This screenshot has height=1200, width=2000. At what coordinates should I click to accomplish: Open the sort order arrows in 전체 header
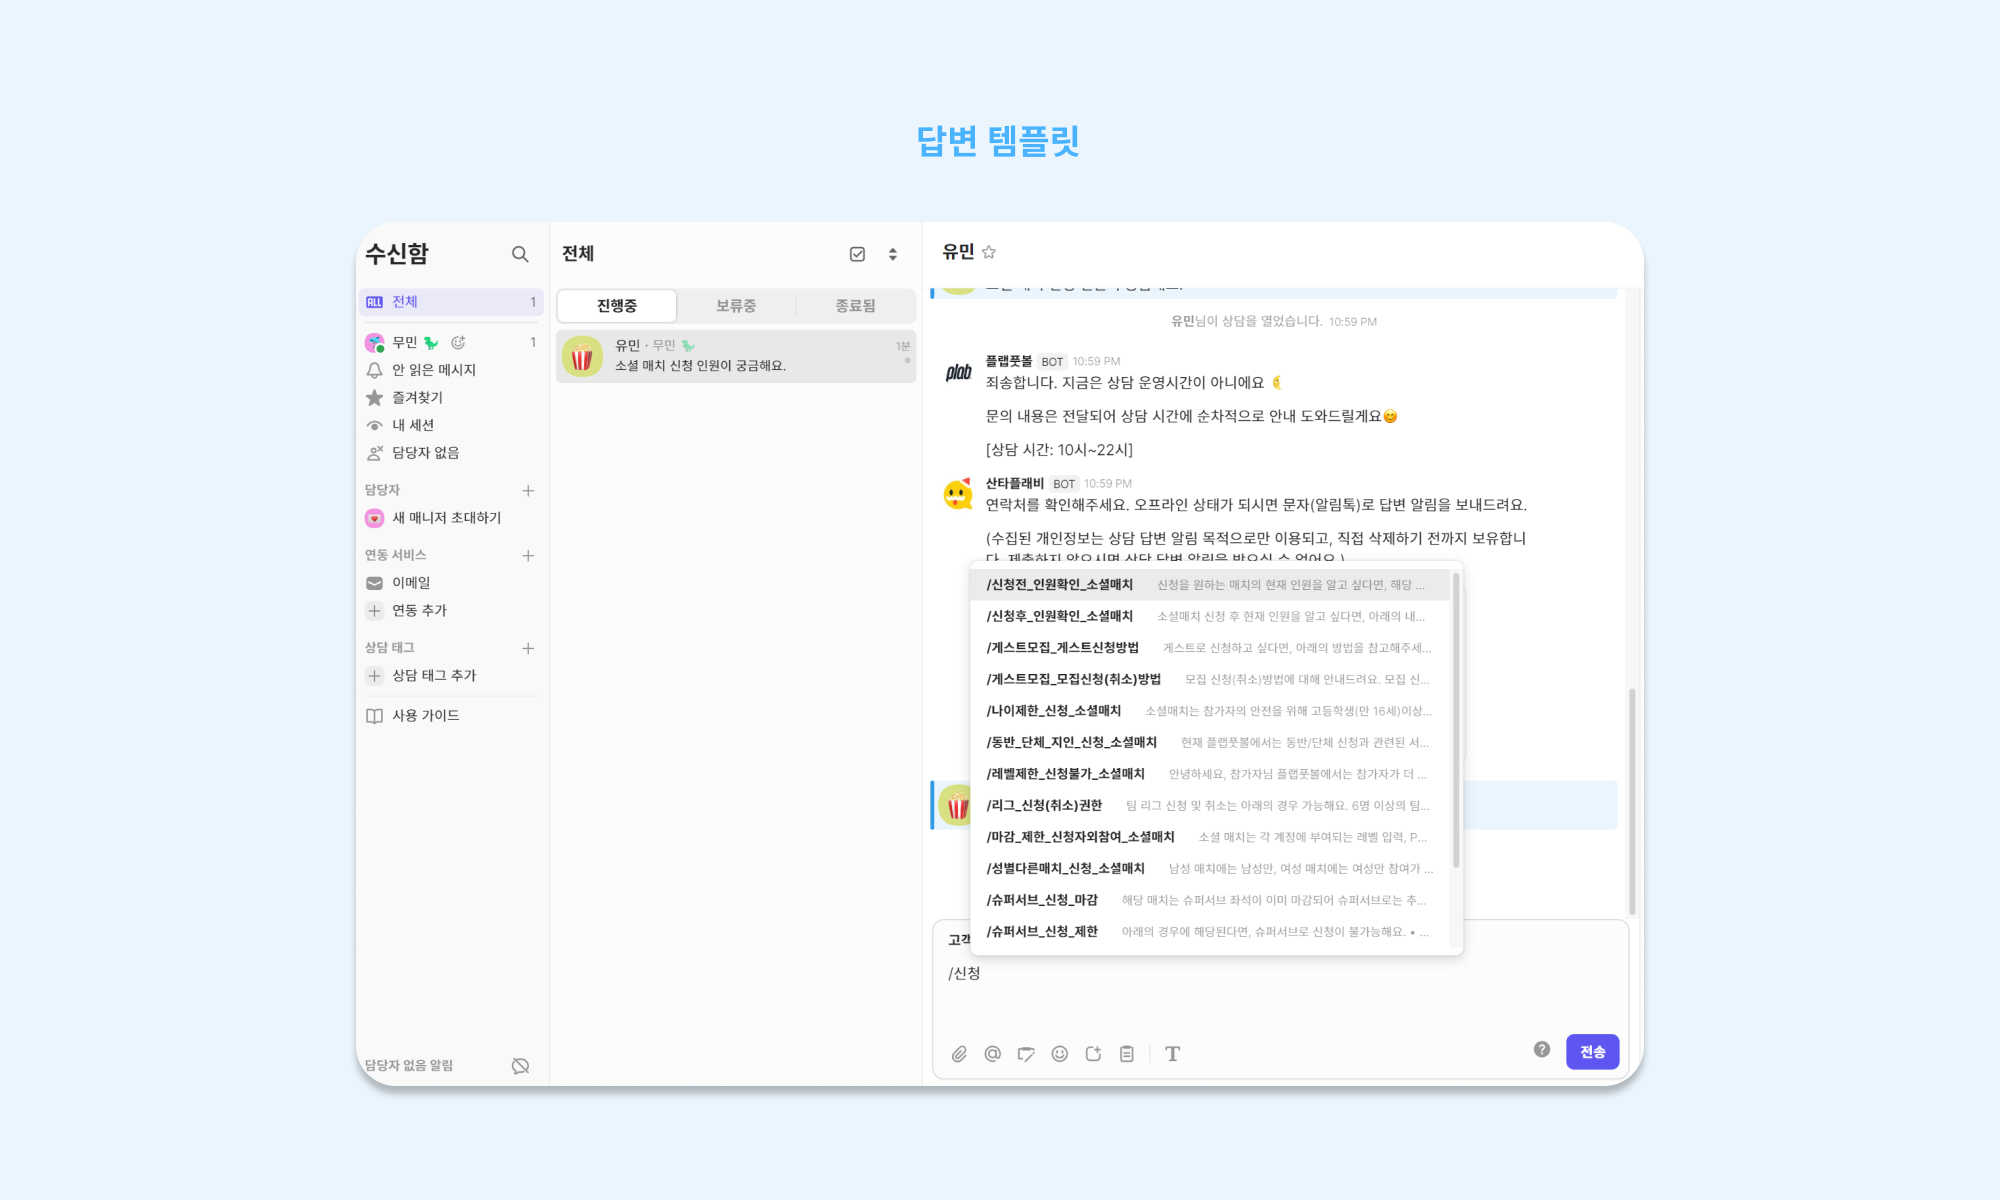893,254
